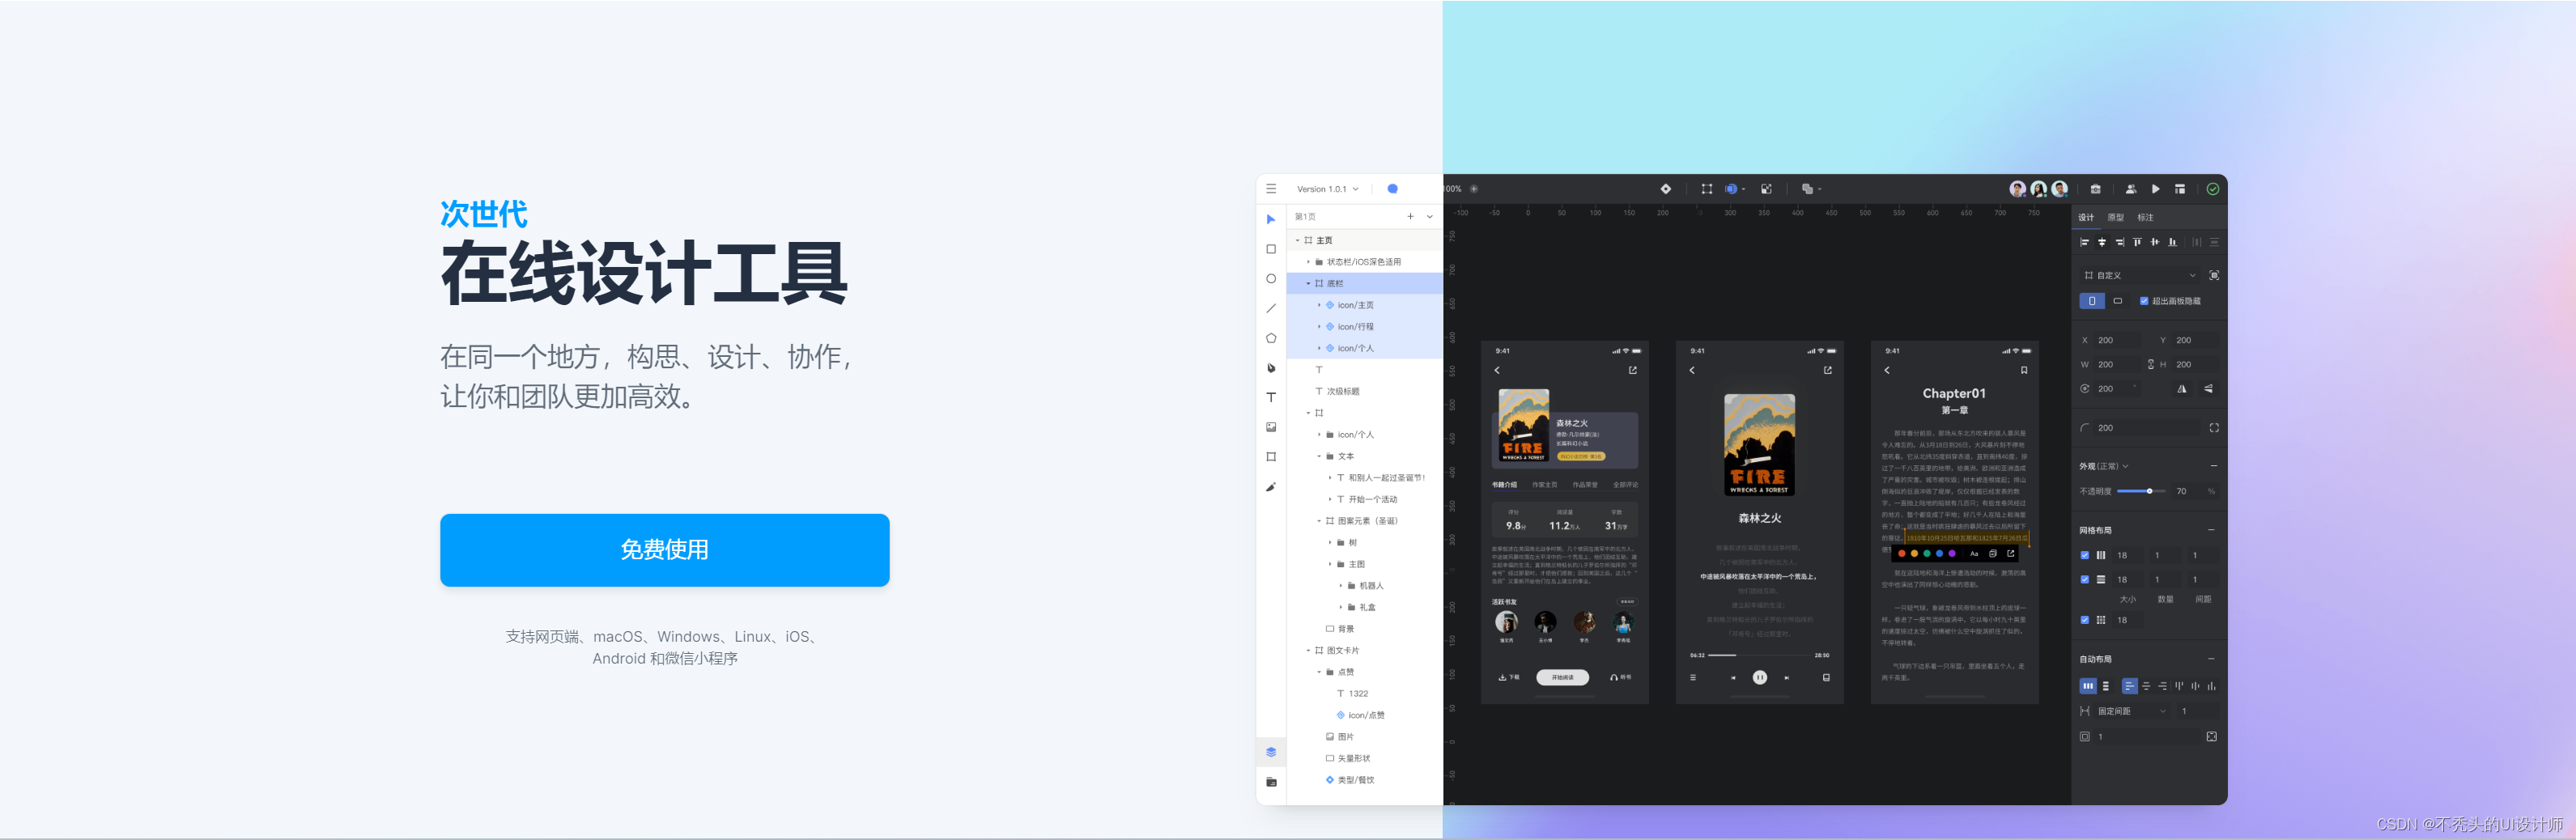2576x840 pixels.
Task: Click the audio progress bar in player mockup
Action: (1760, 655)
